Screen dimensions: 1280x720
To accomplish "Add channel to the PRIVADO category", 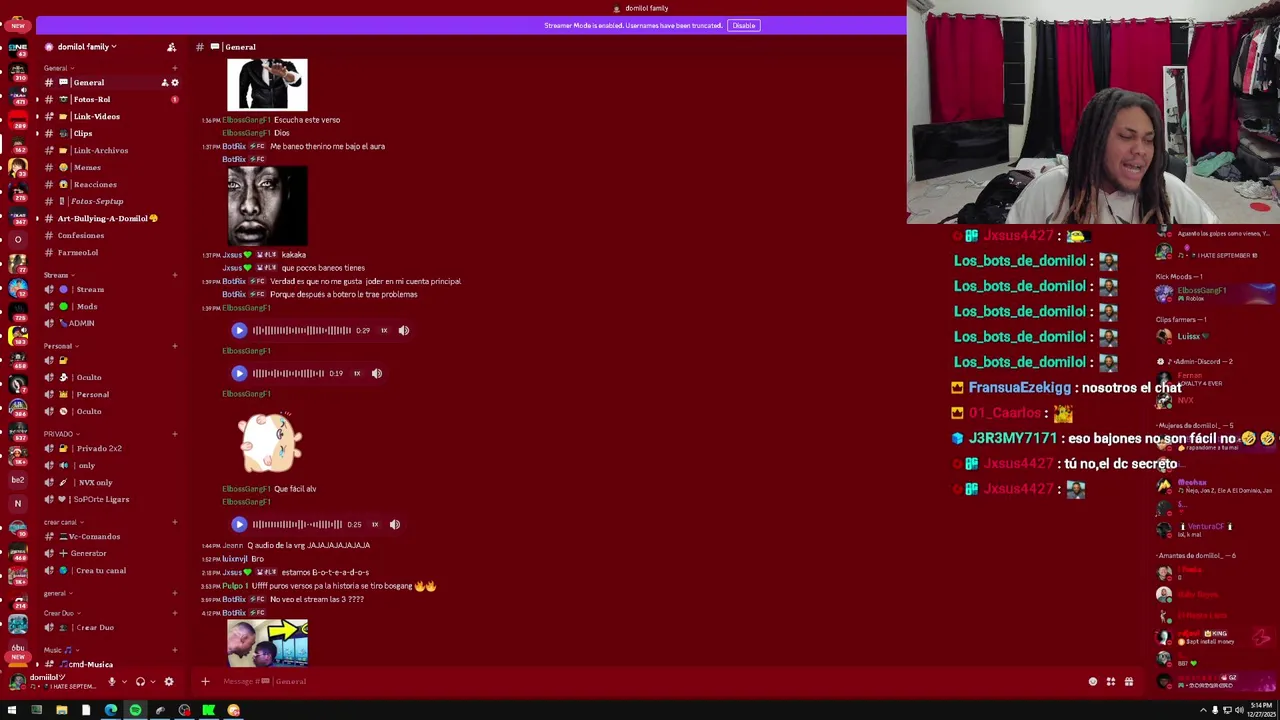I will (175, 434).
